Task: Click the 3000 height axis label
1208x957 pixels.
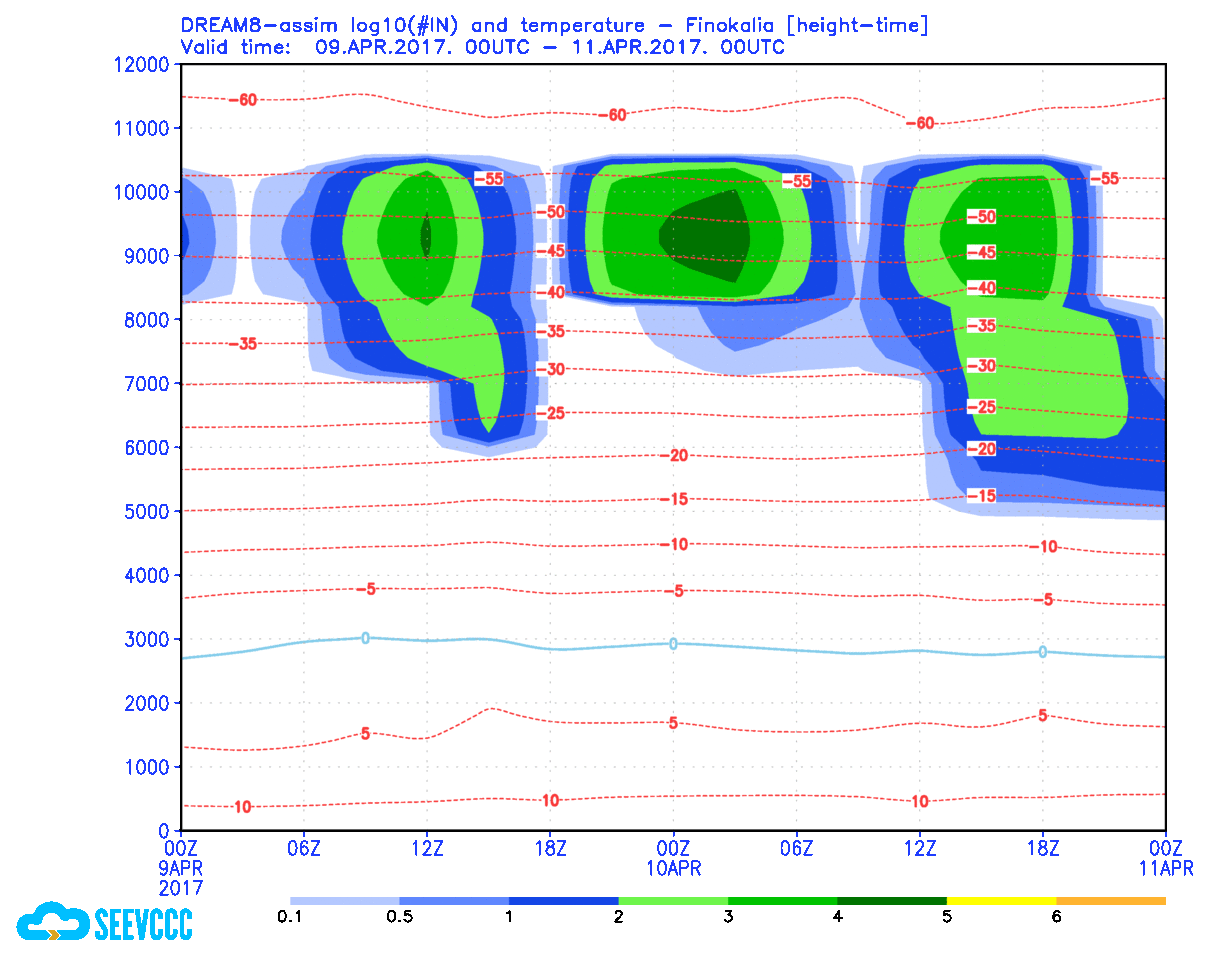Action: pos(144,640)
